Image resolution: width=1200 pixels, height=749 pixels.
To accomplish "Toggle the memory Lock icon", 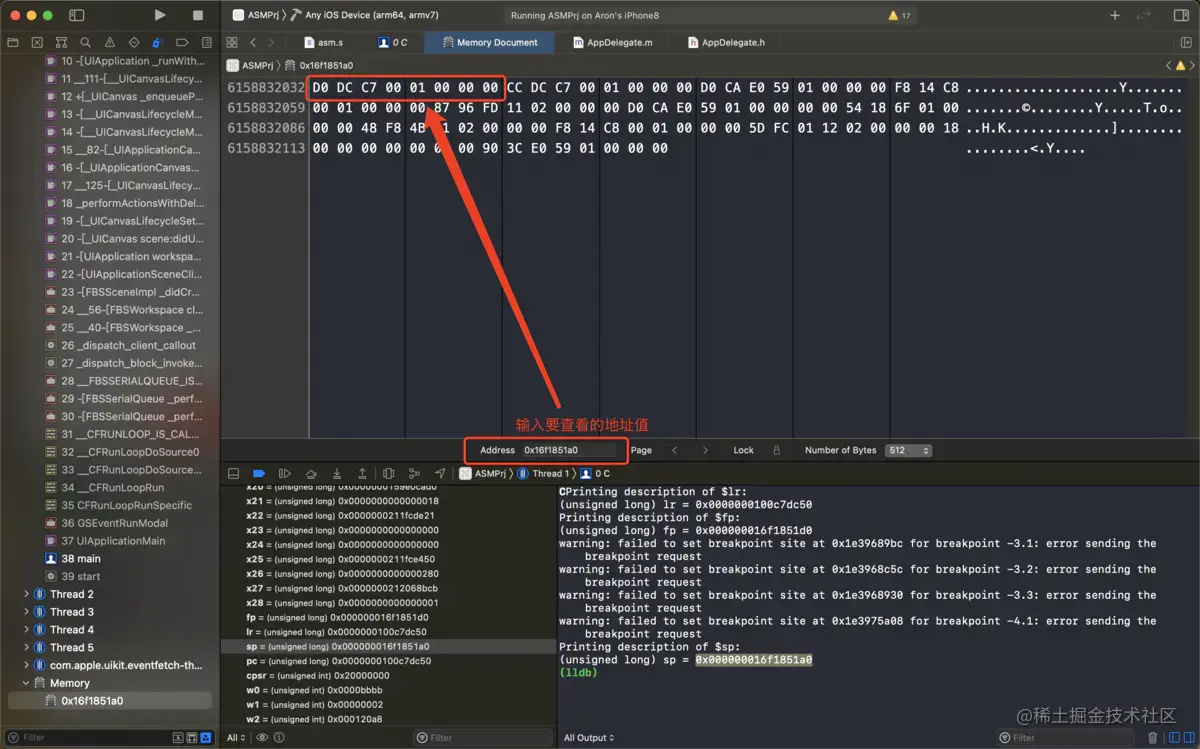I will [776, 450].
